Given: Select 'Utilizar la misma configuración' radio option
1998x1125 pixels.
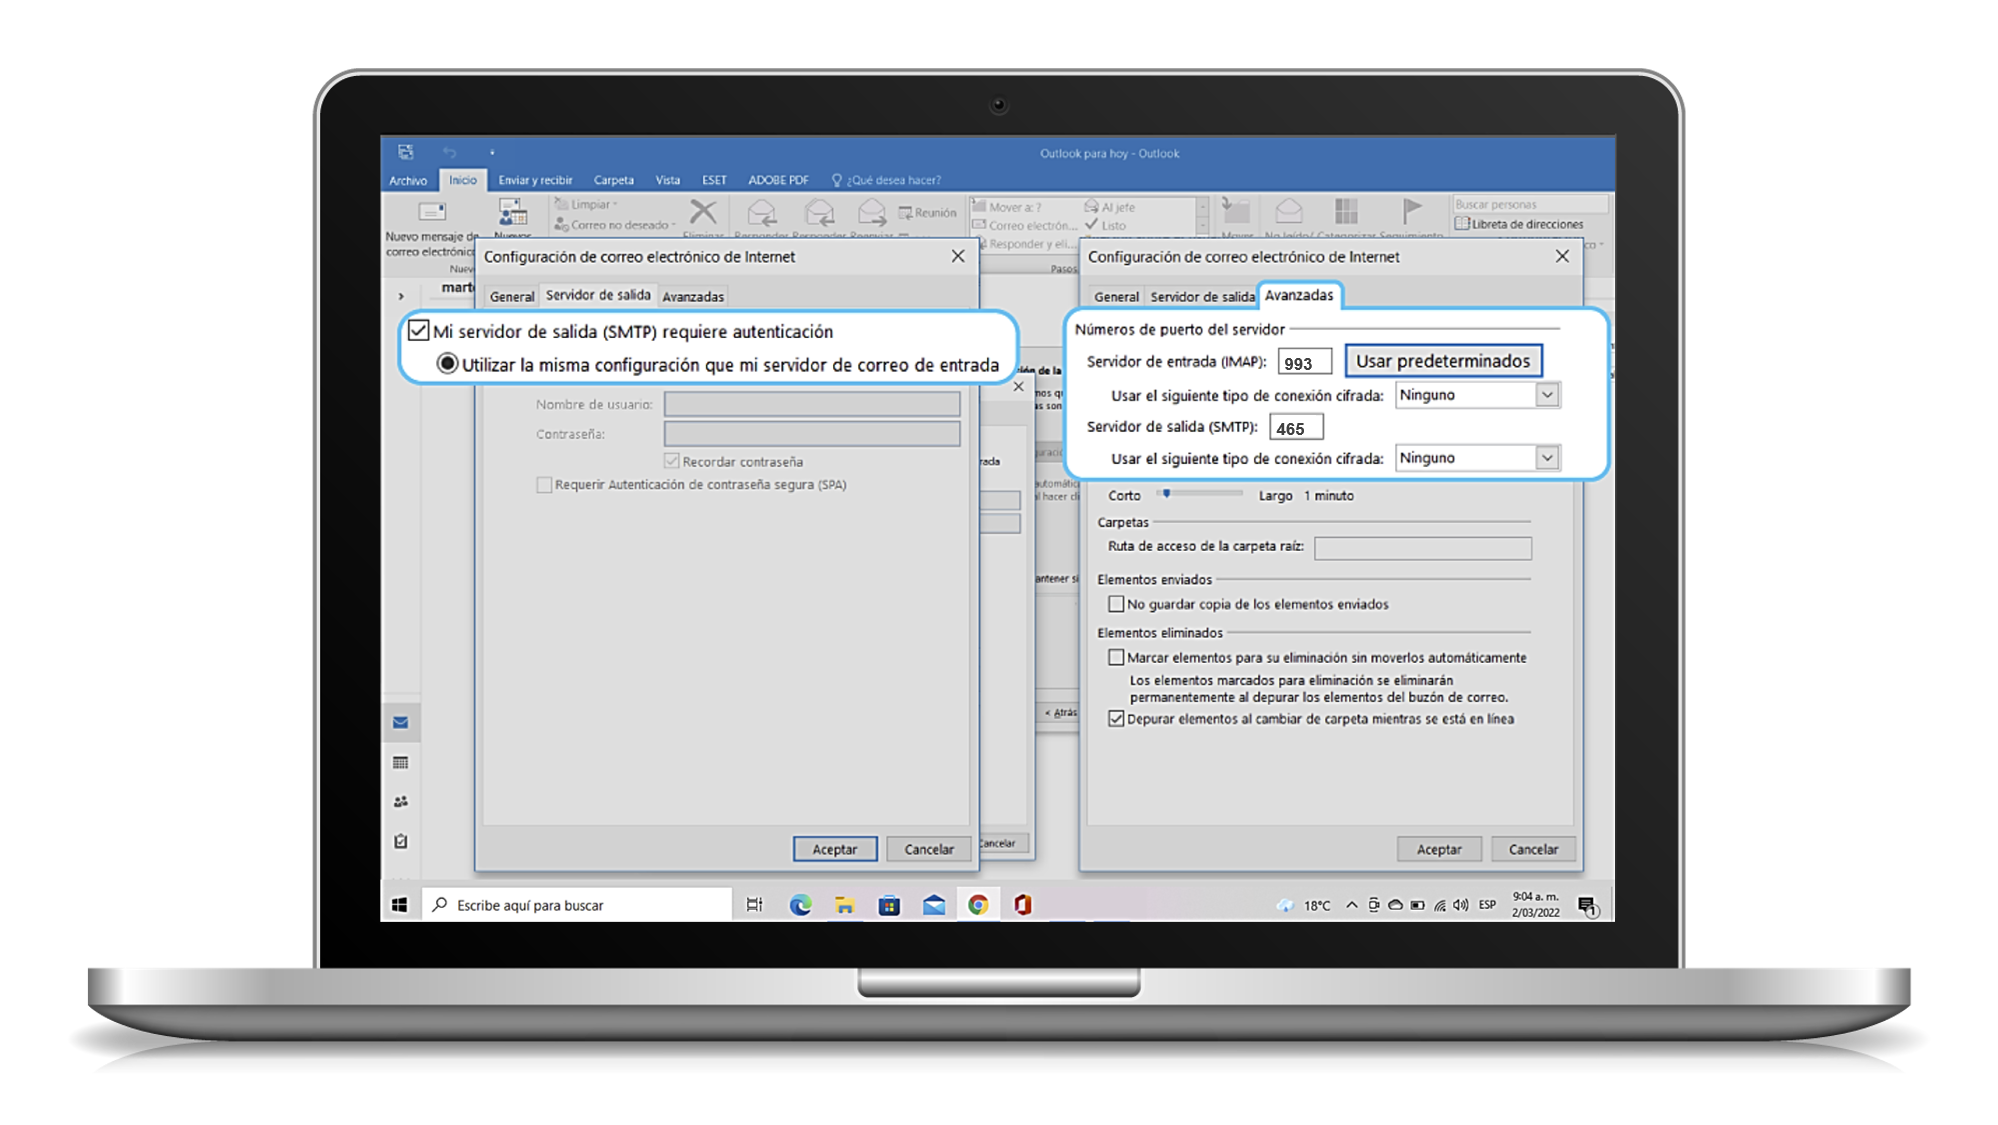Looking at the screenshot, I should coord(447,364).
